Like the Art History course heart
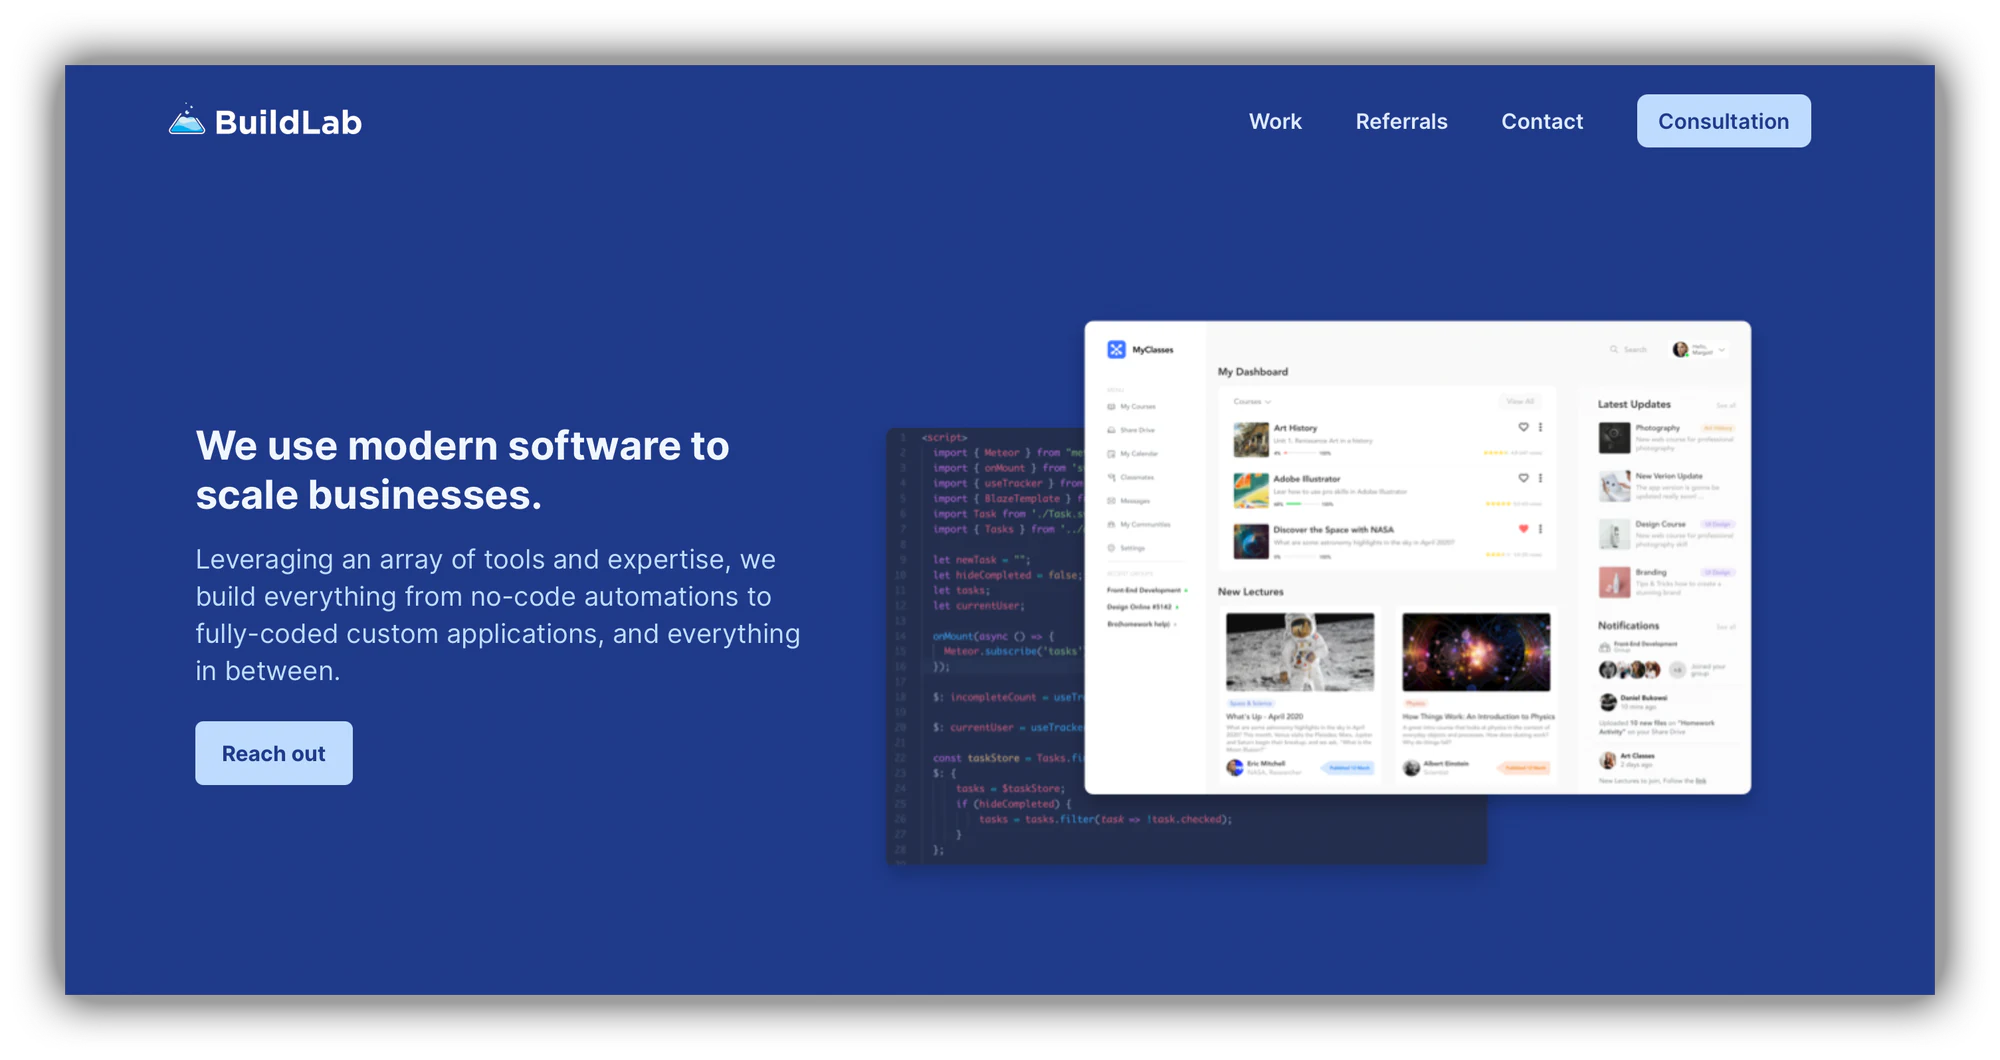 1523,427
